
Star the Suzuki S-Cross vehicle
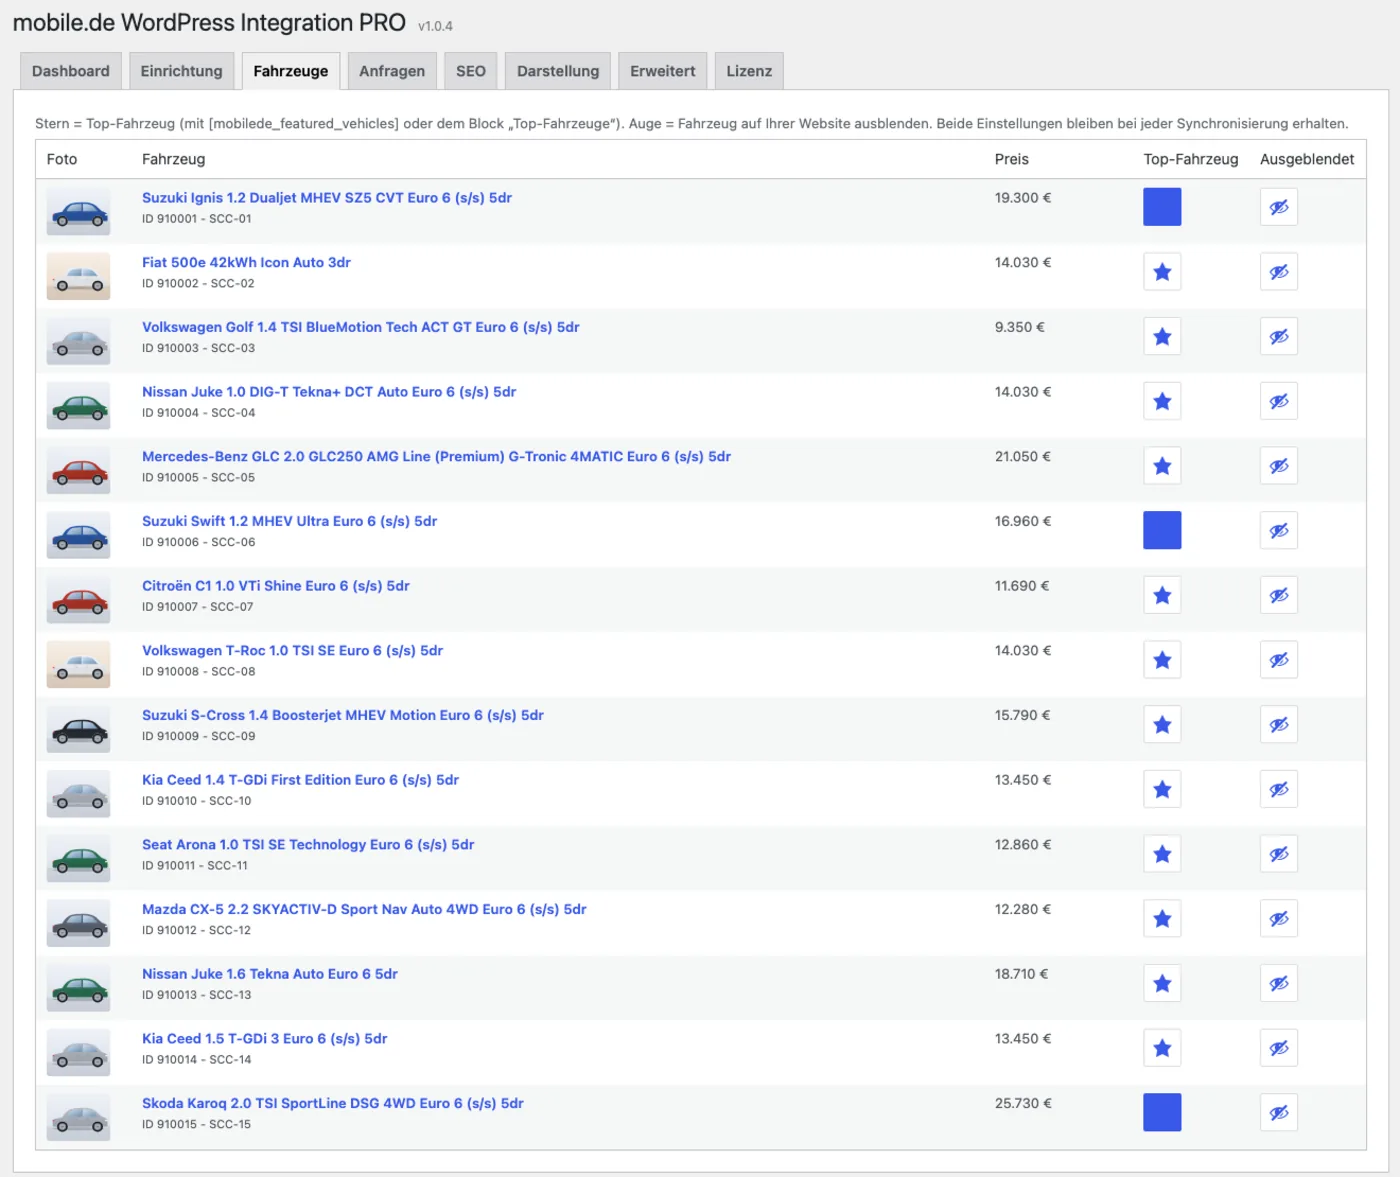pos(1162,725)
